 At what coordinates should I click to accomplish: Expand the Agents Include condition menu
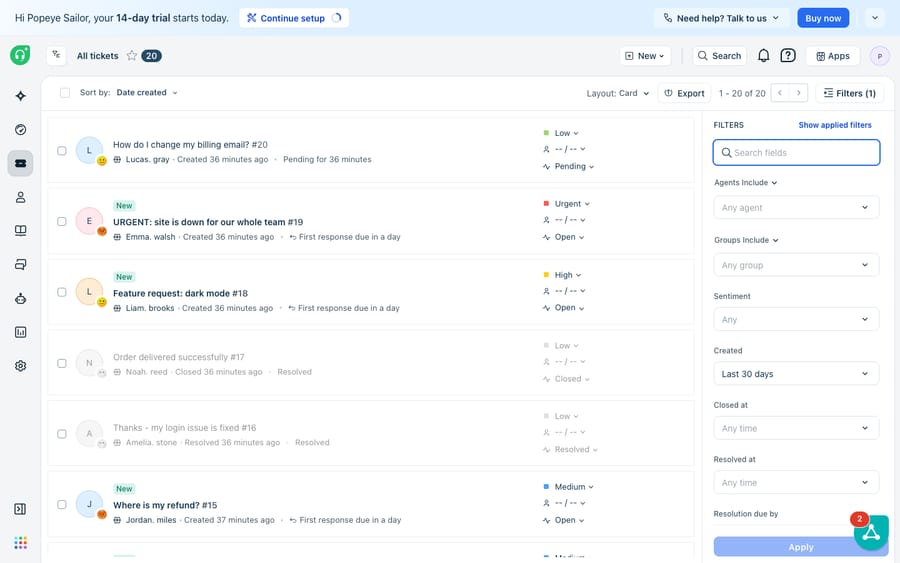click(746, 183)
